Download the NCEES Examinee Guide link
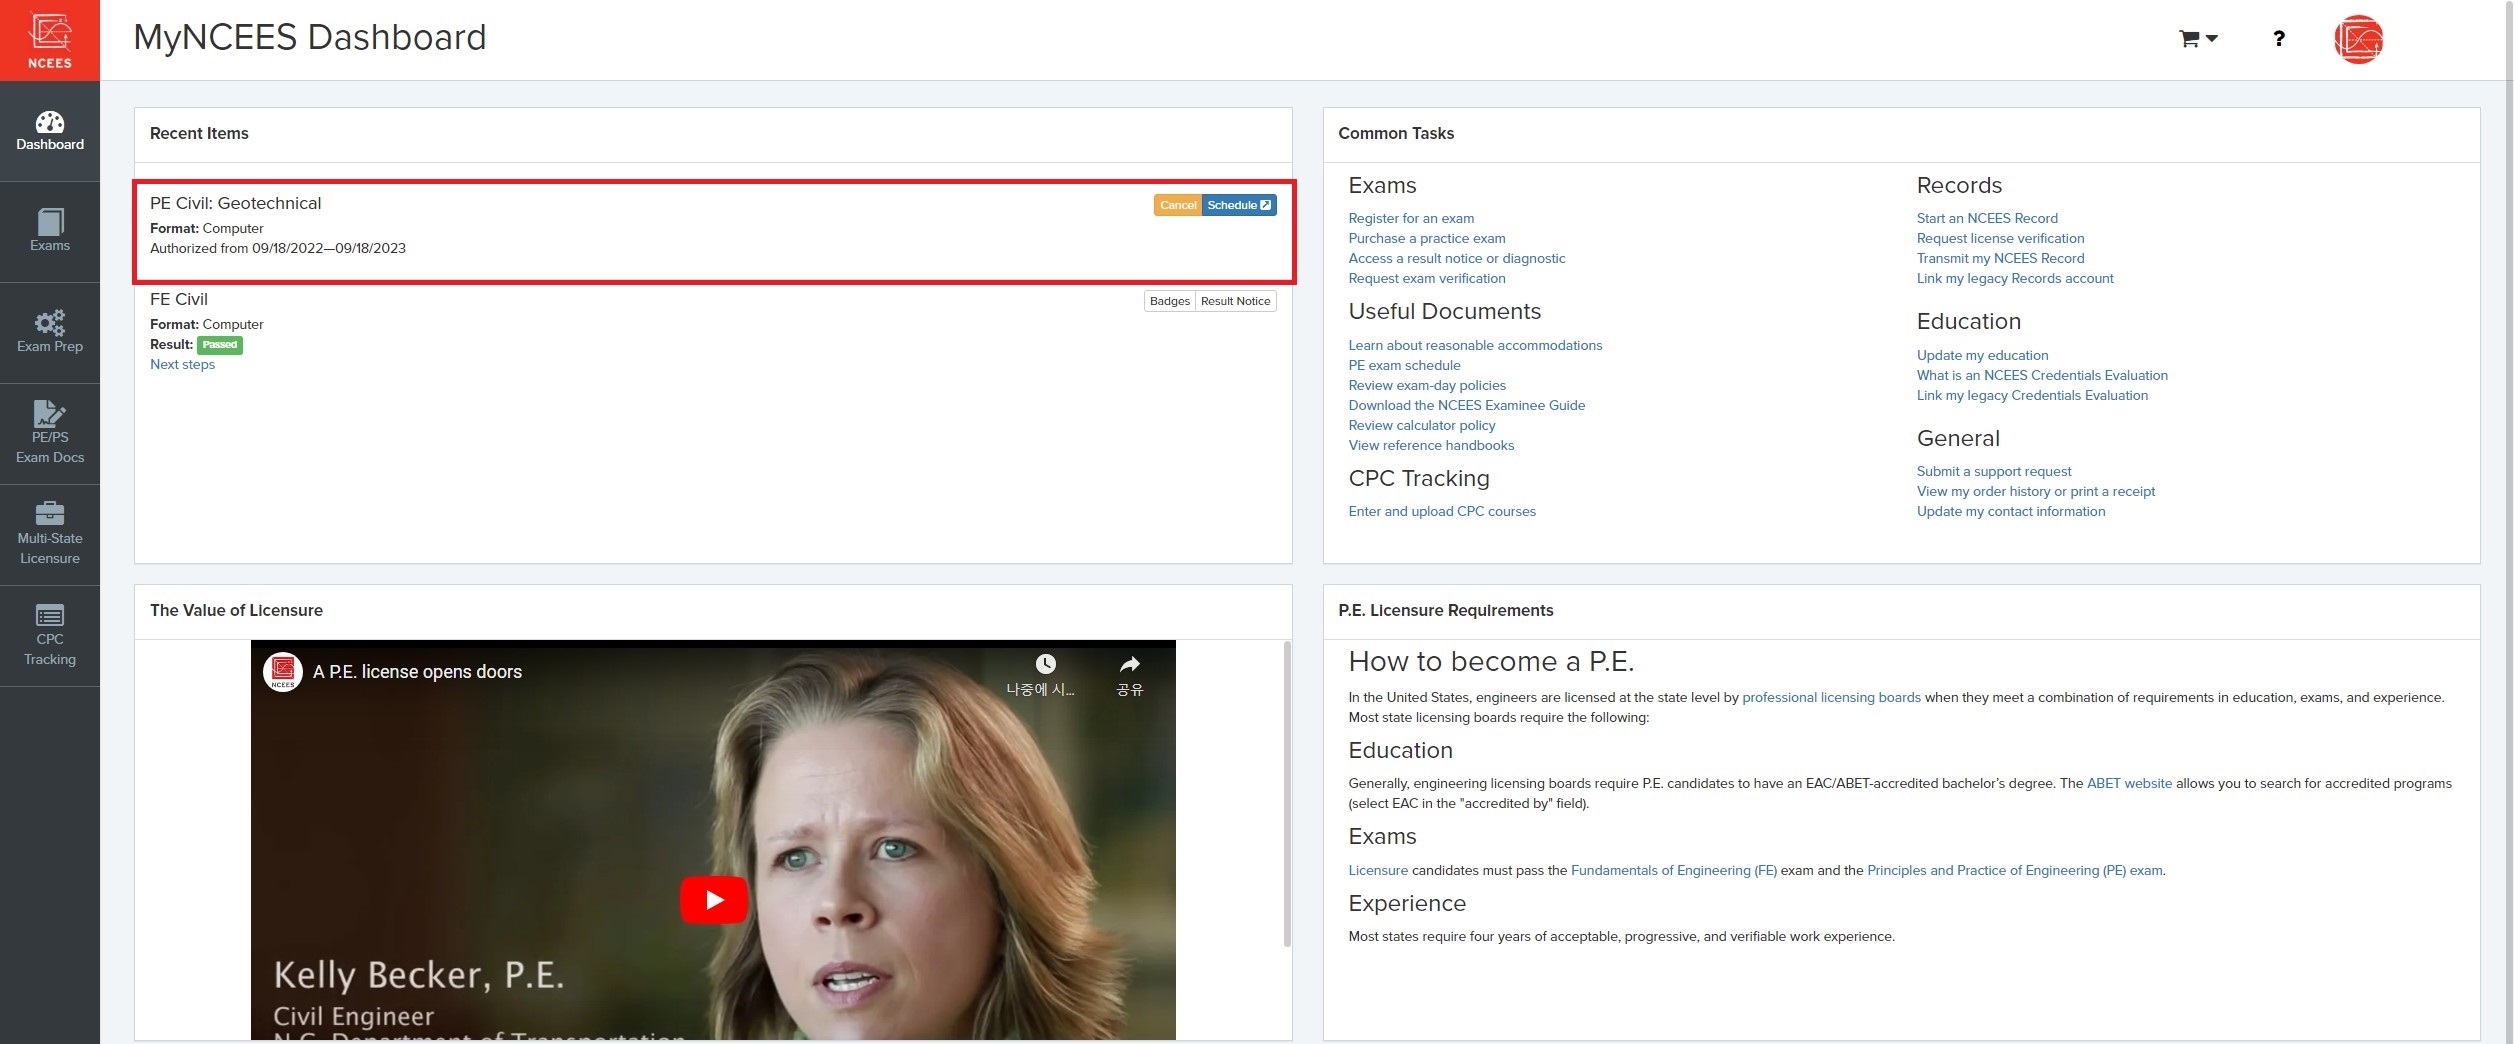The width and height of the screenshot is (2514, 1044). (1466, 405)
